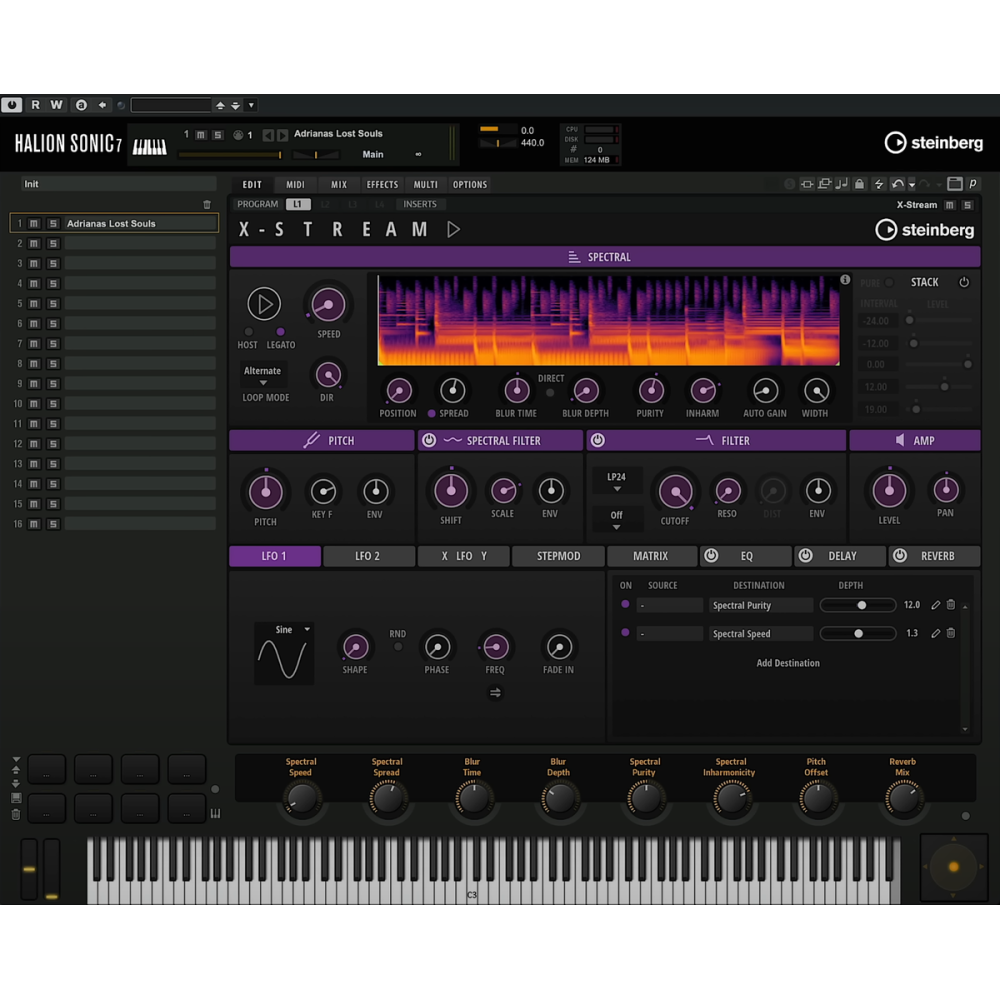The image size is (1000, 1000).
Task: Click the Inharmonicity knob
Action: coord(703,392)
